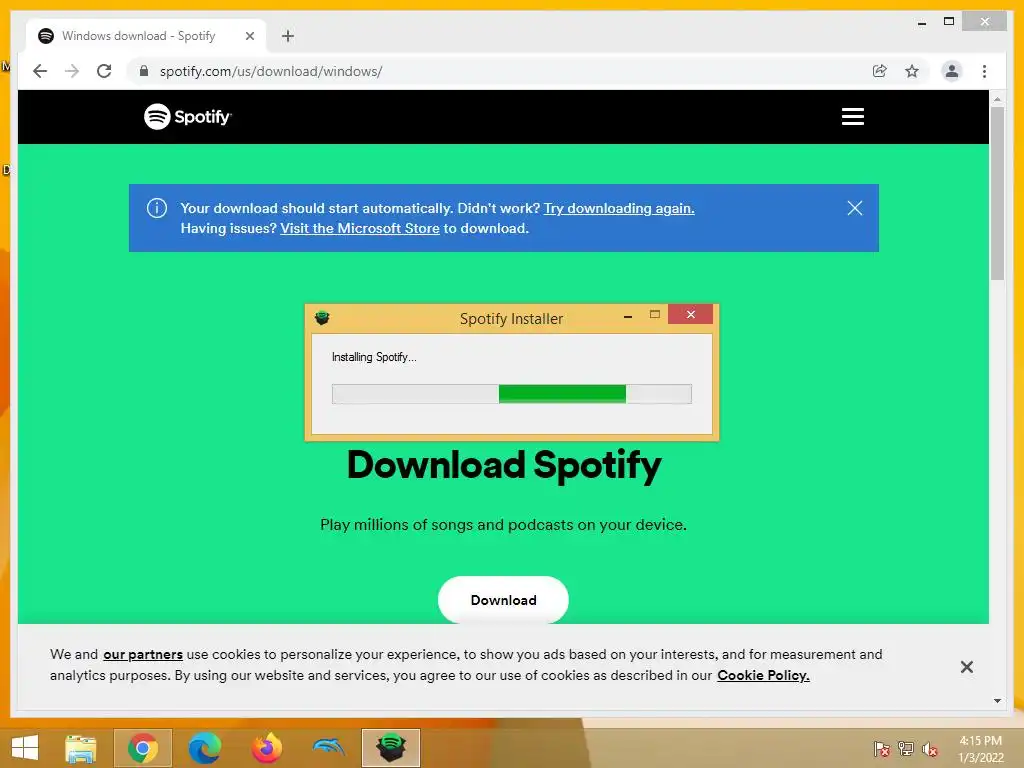Click the muted volume tray icon
Viewport: 1024px width, 768px height.
pyautogui.click(x=930, y=749)
